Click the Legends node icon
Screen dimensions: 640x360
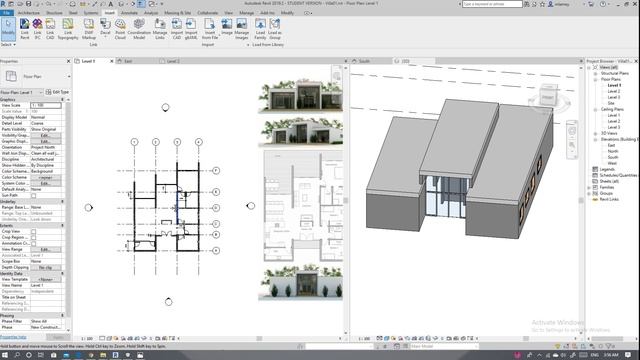(595, 169)
